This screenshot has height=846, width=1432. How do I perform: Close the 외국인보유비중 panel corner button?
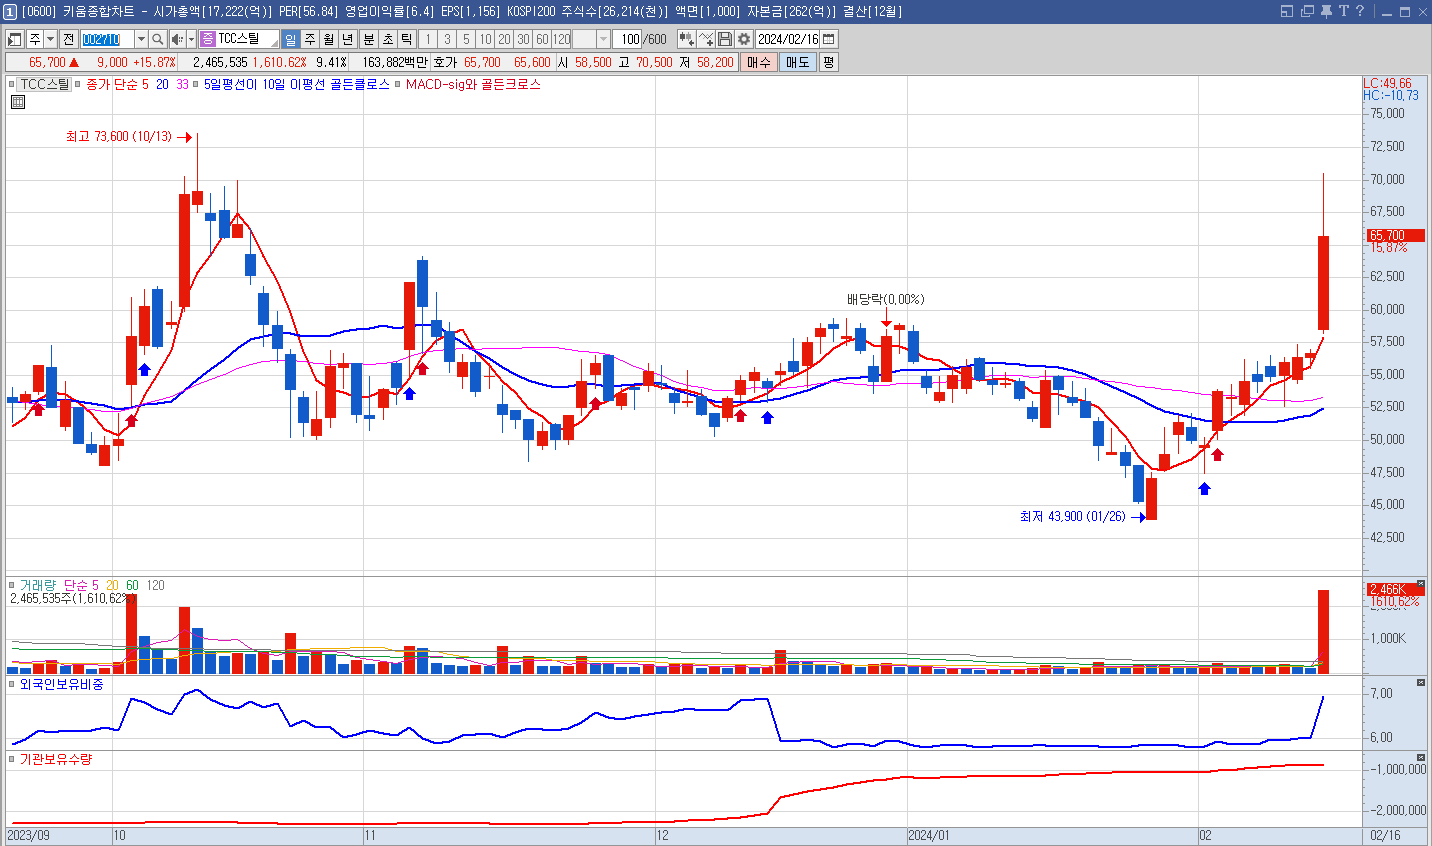pyautogui.click(x=1420, y=682)
